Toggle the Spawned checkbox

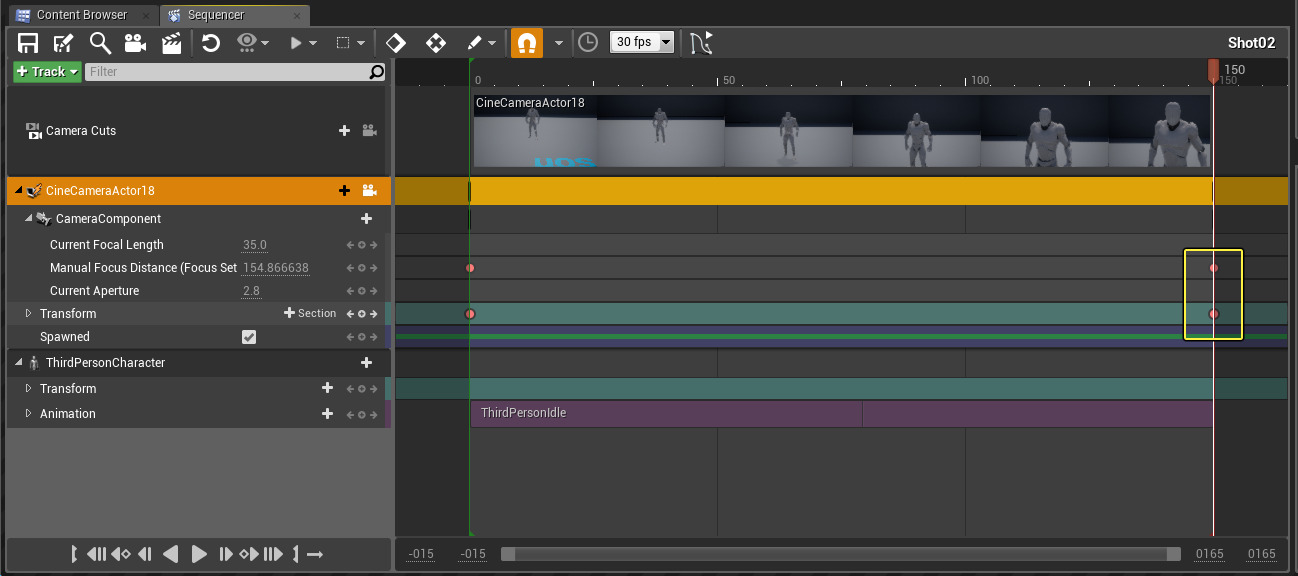point(249,337)
